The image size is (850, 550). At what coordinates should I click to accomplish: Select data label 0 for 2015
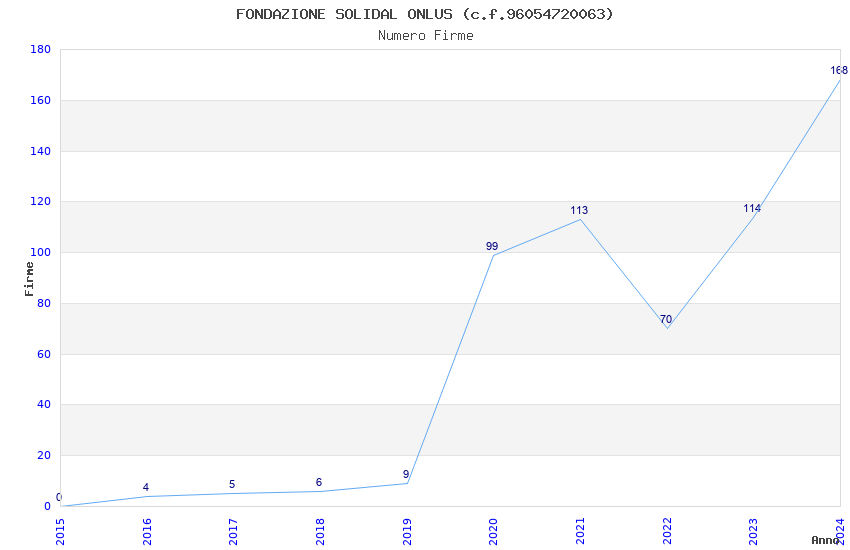point(59,497)
